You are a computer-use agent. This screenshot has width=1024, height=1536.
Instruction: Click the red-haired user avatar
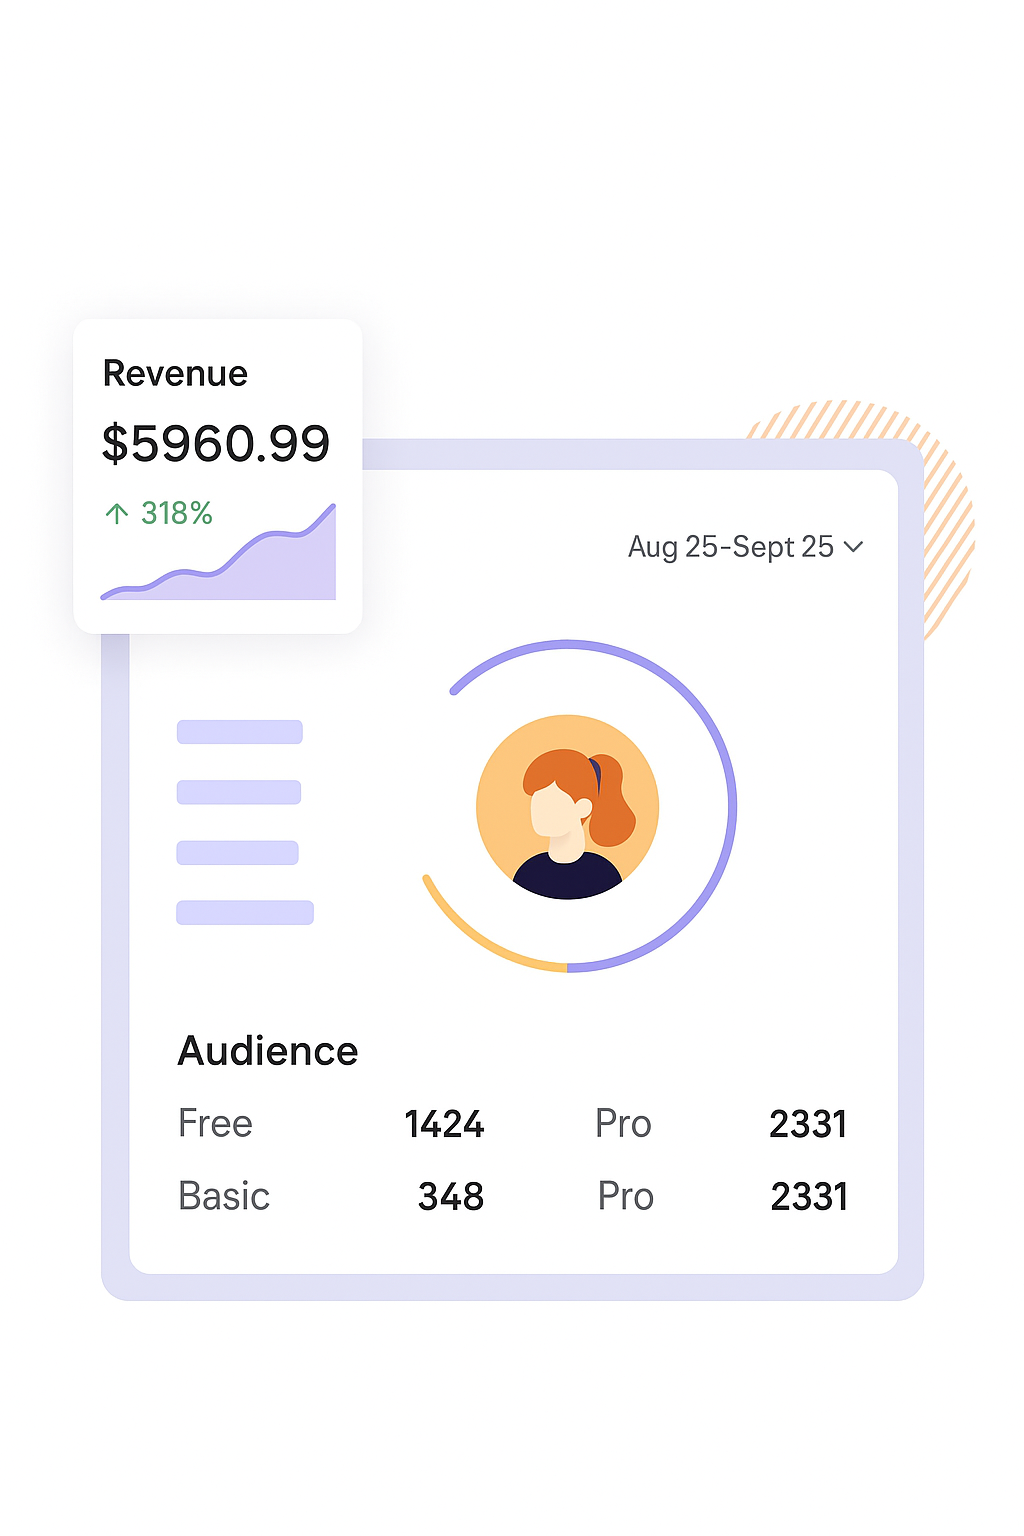coord(567,806)
